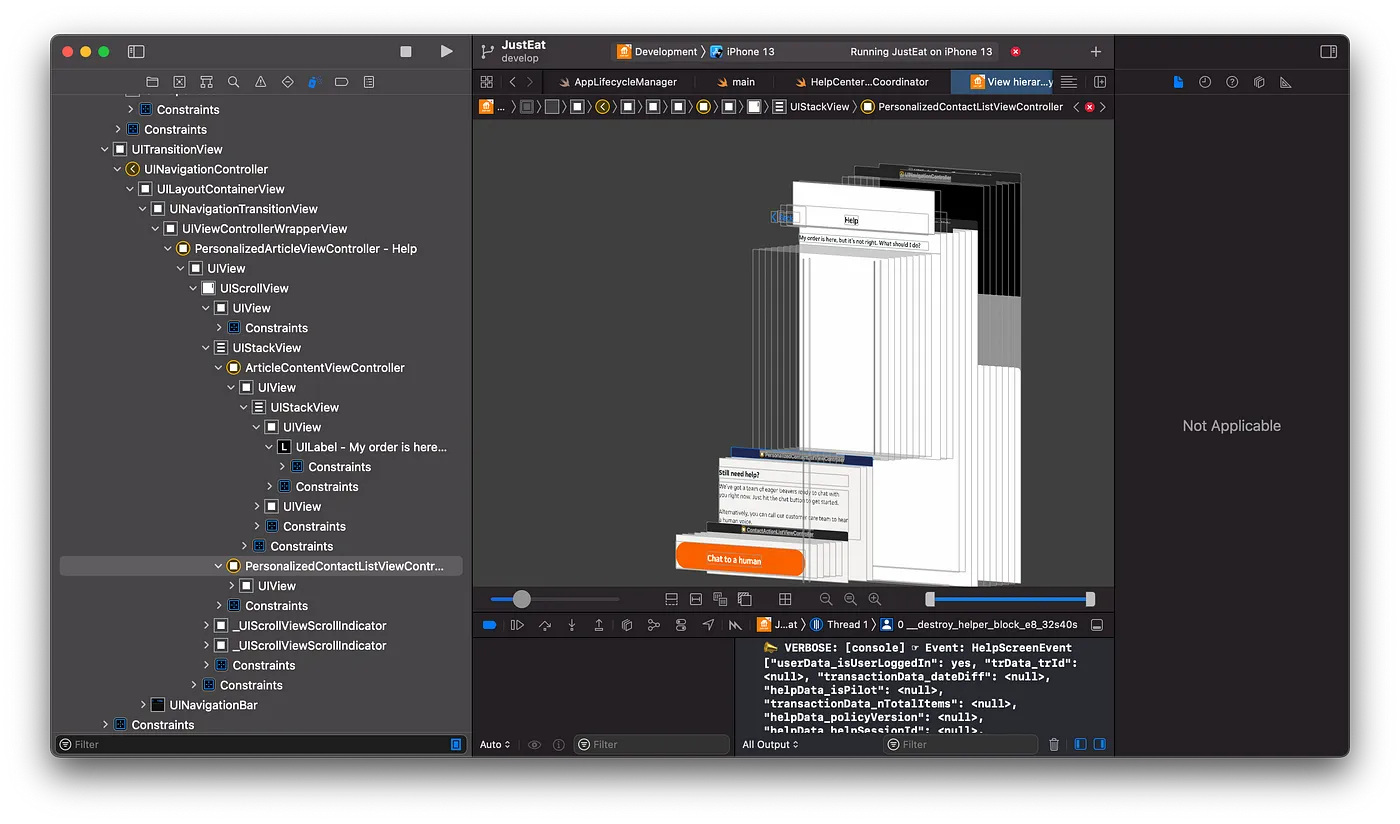This screenshot has height=824, width=1400.
Task: Open the File inspector tab
Action: click(x=1178, y=82)
